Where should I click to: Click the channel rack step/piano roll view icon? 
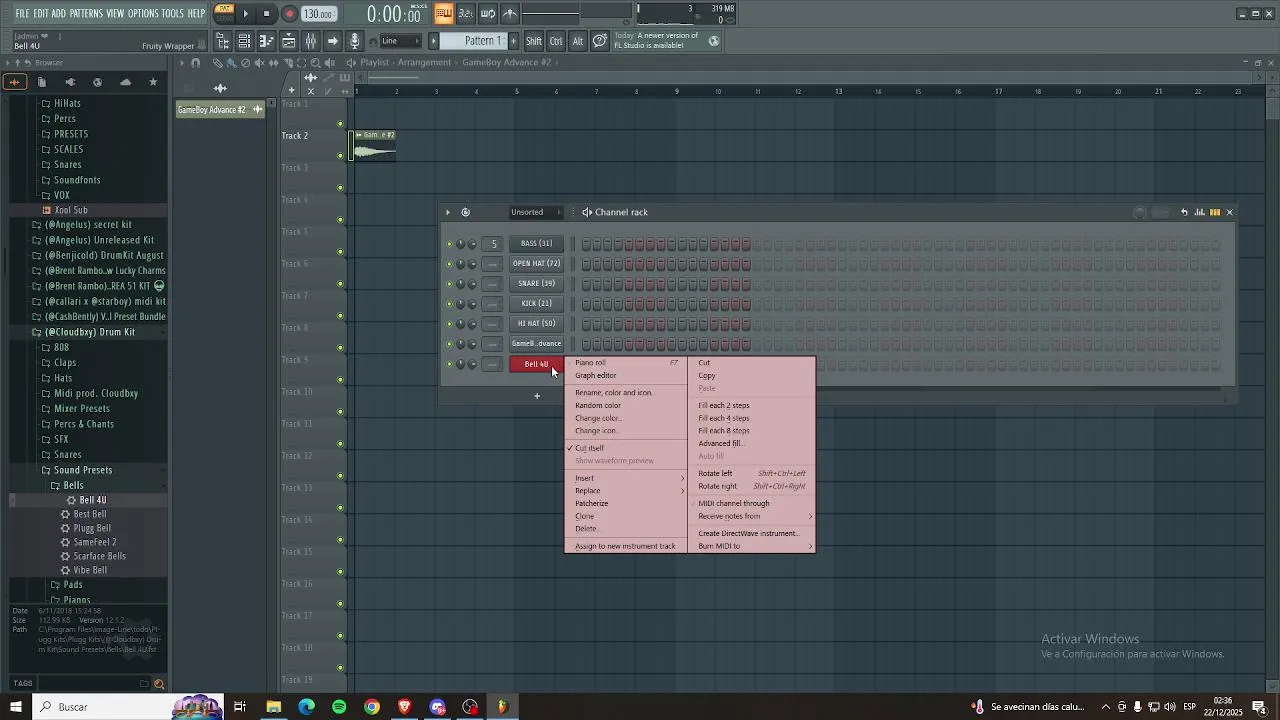[1215, 212]
